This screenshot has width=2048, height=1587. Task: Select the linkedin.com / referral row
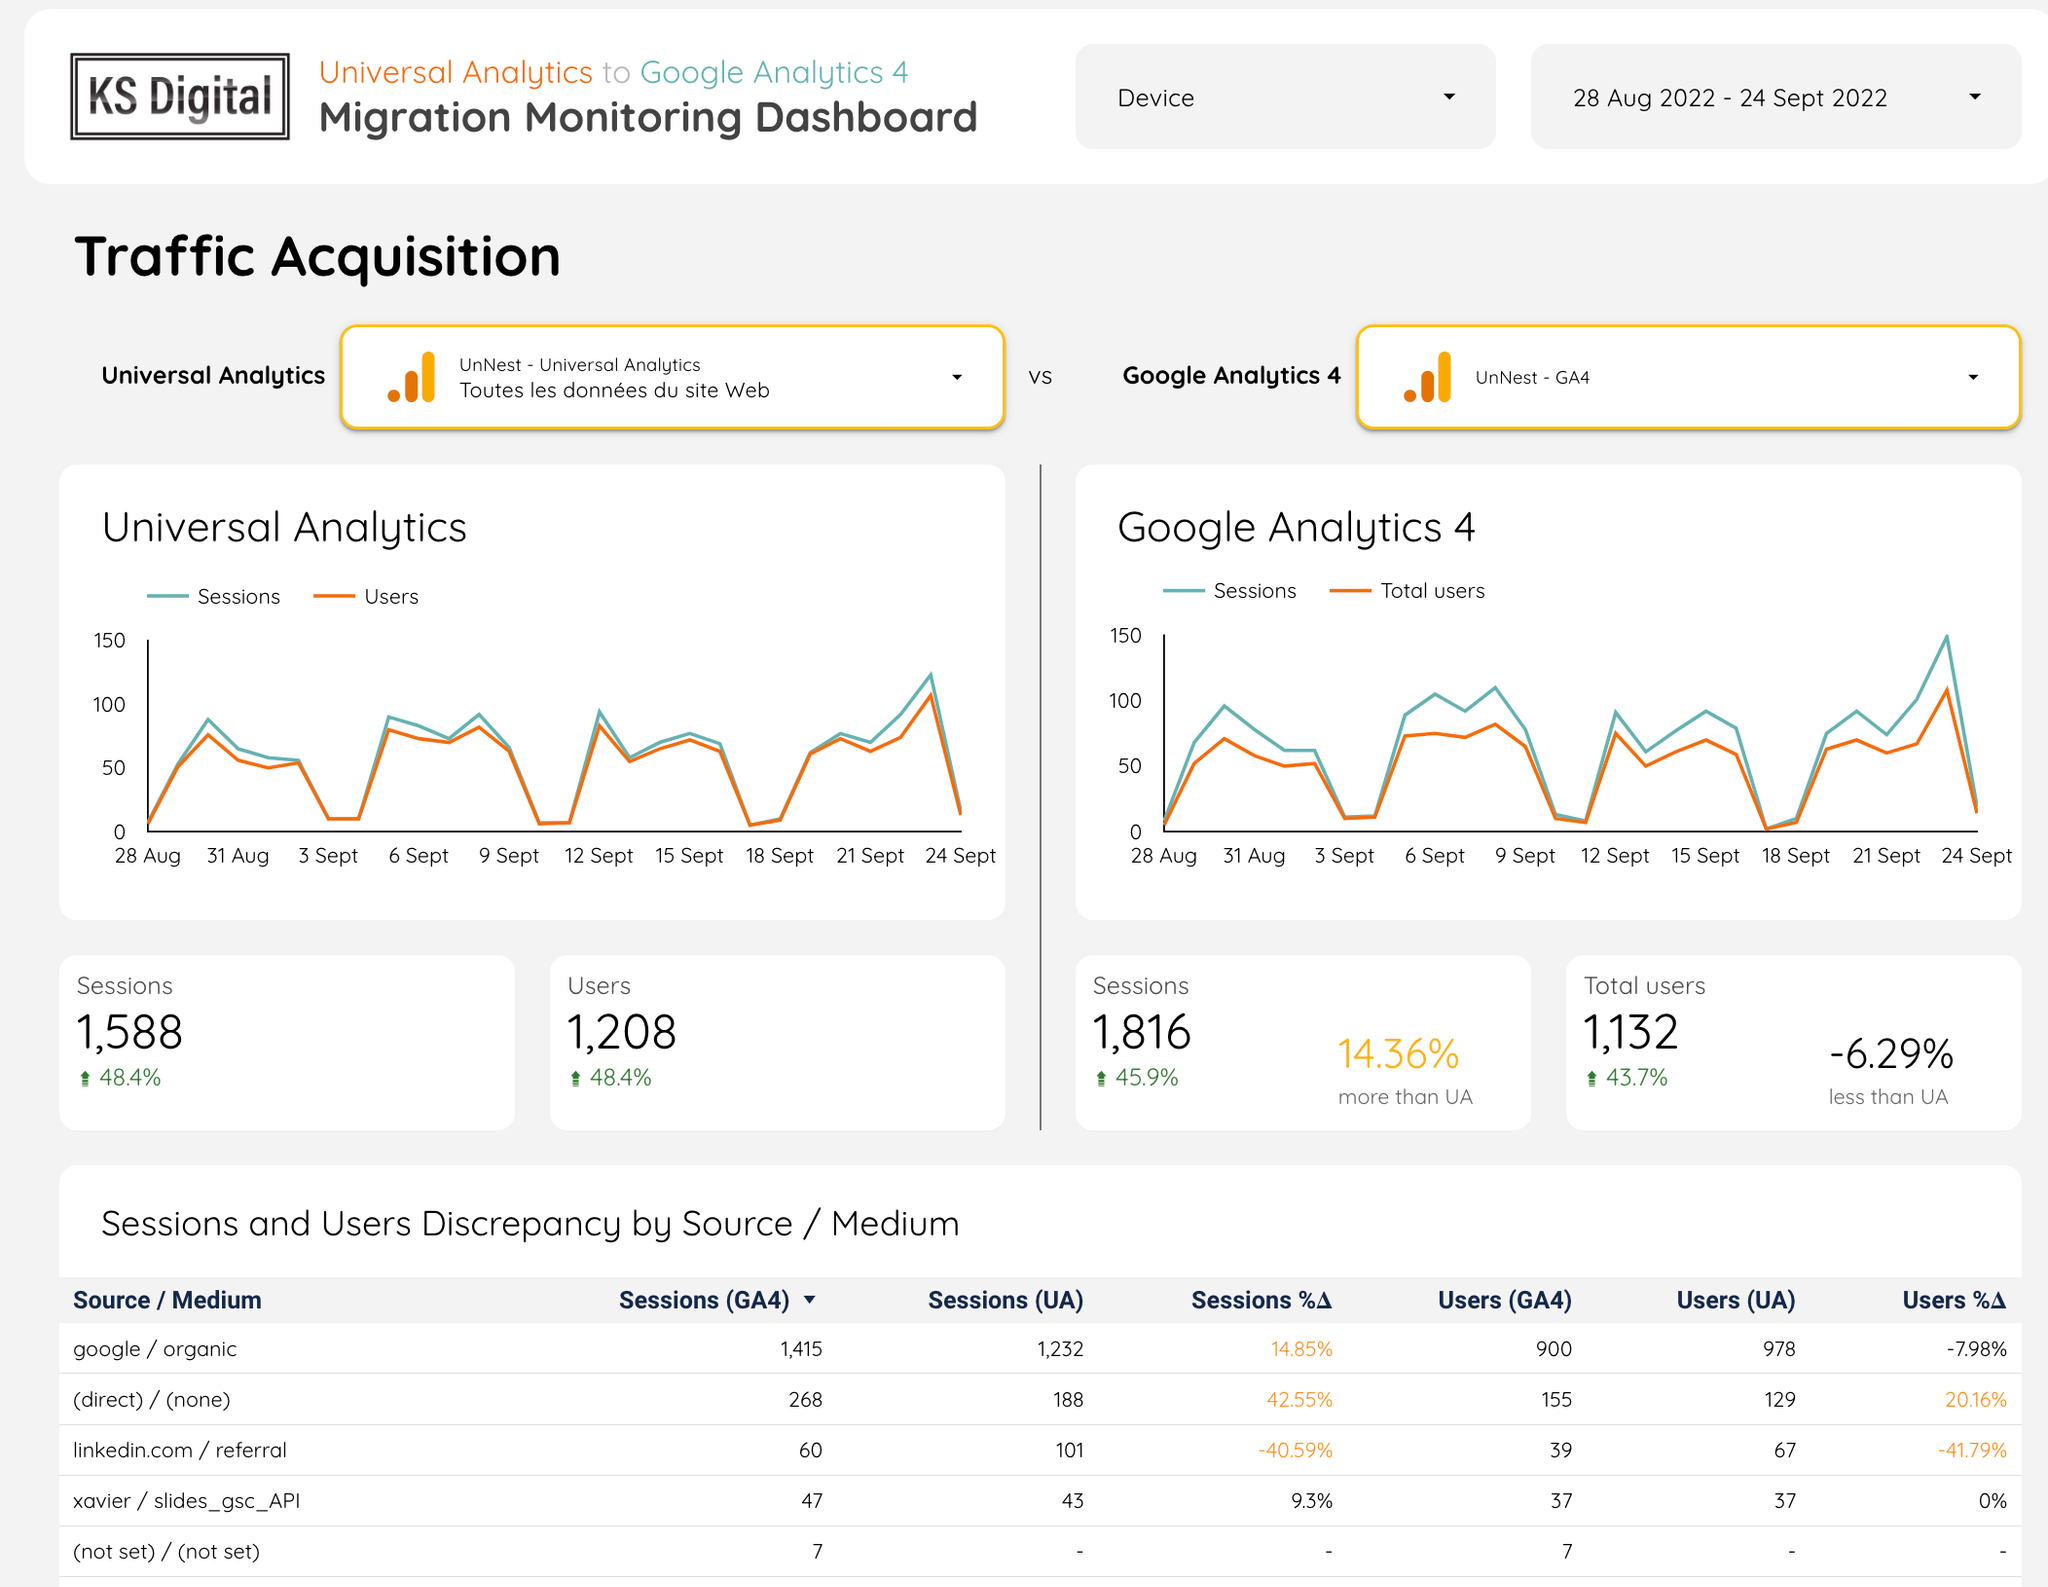(1040, 1450)
